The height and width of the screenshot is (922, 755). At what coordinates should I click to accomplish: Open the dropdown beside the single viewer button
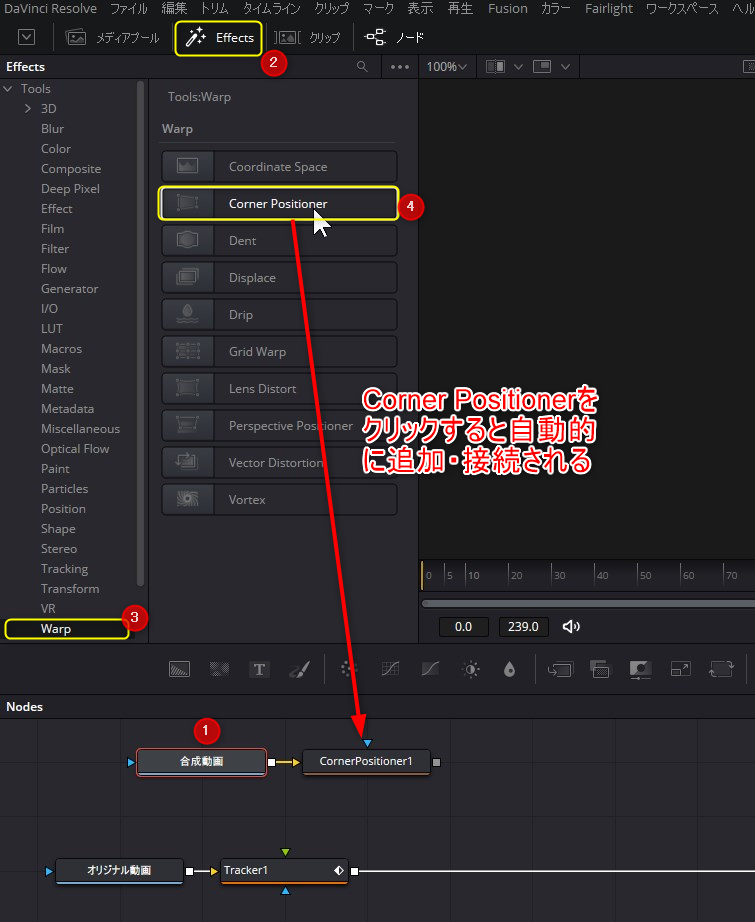[x=565, y=66]
